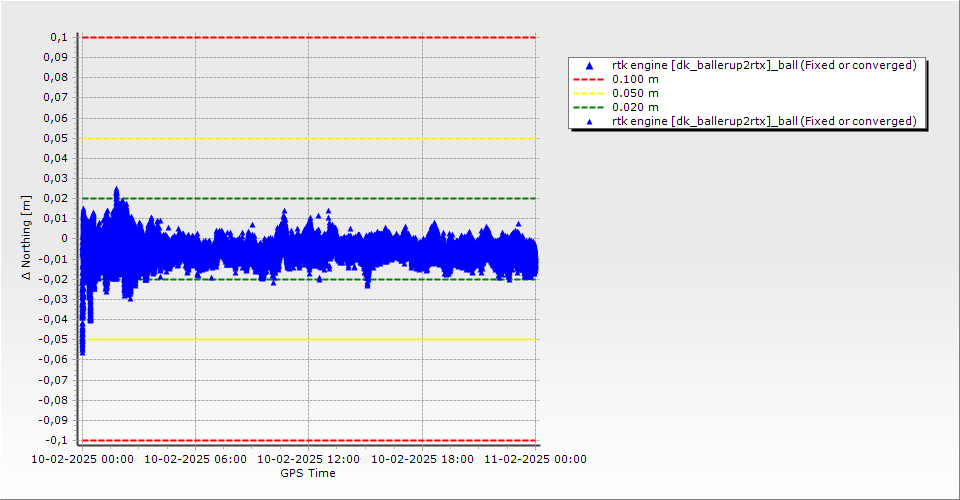Screen dimensions: 960x500
Task: Click the '10-02-2025 12:00' time label
Action: (x=309, y=459)
